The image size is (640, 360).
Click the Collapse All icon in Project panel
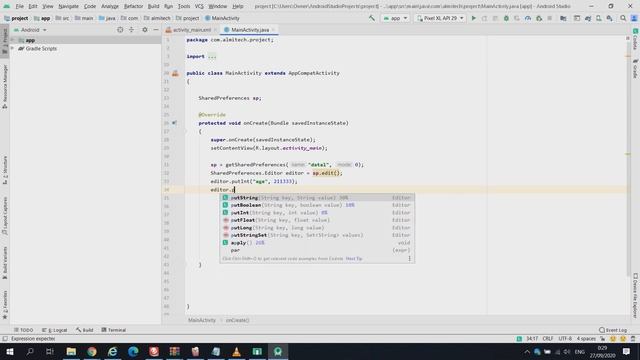[131, 30]
